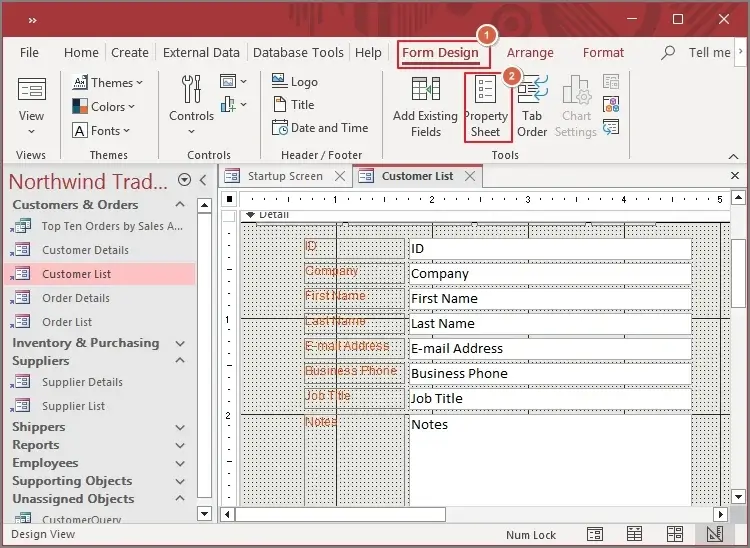Expand the Employees group
Viewport: 750px width, 548px height.
click(180, 463)
